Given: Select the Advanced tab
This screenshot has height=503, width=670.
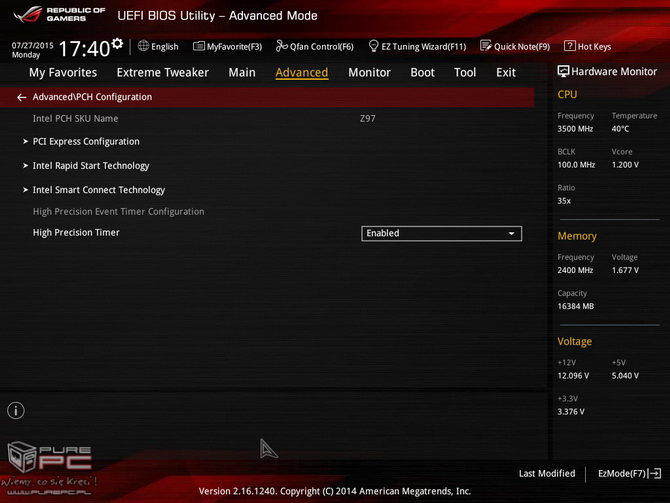Looking at the screenshot, I should pos(302,72).
